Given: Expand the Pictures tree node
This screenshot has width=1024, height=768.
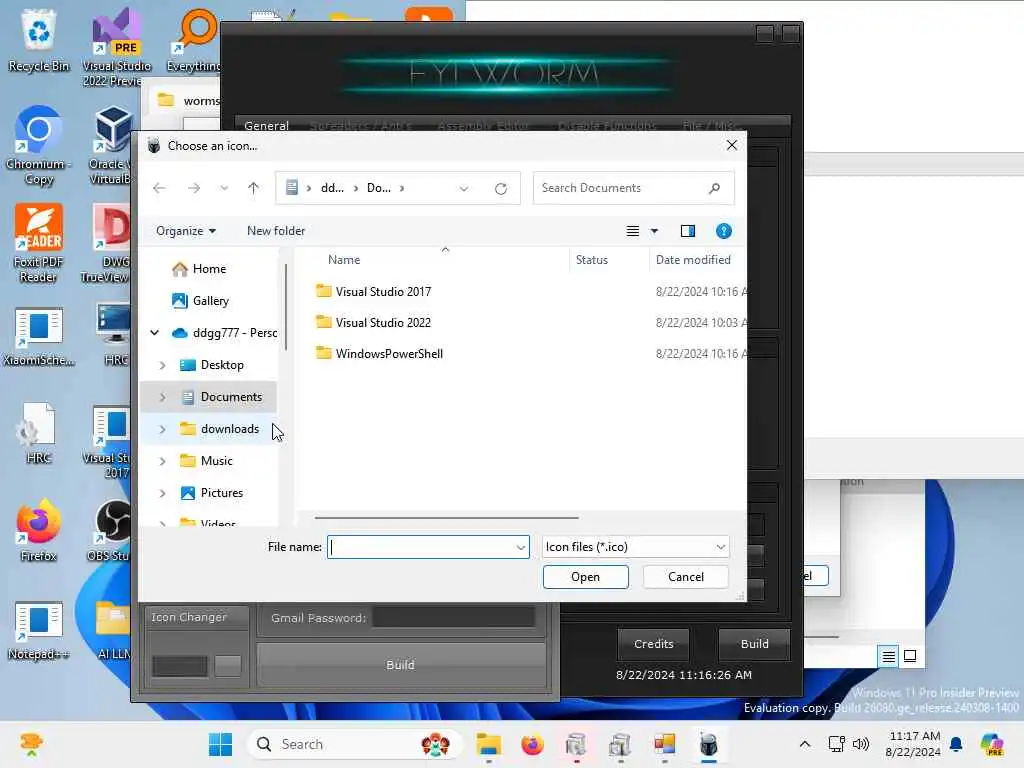Looking at the screenshot, I should click(163, 493).
